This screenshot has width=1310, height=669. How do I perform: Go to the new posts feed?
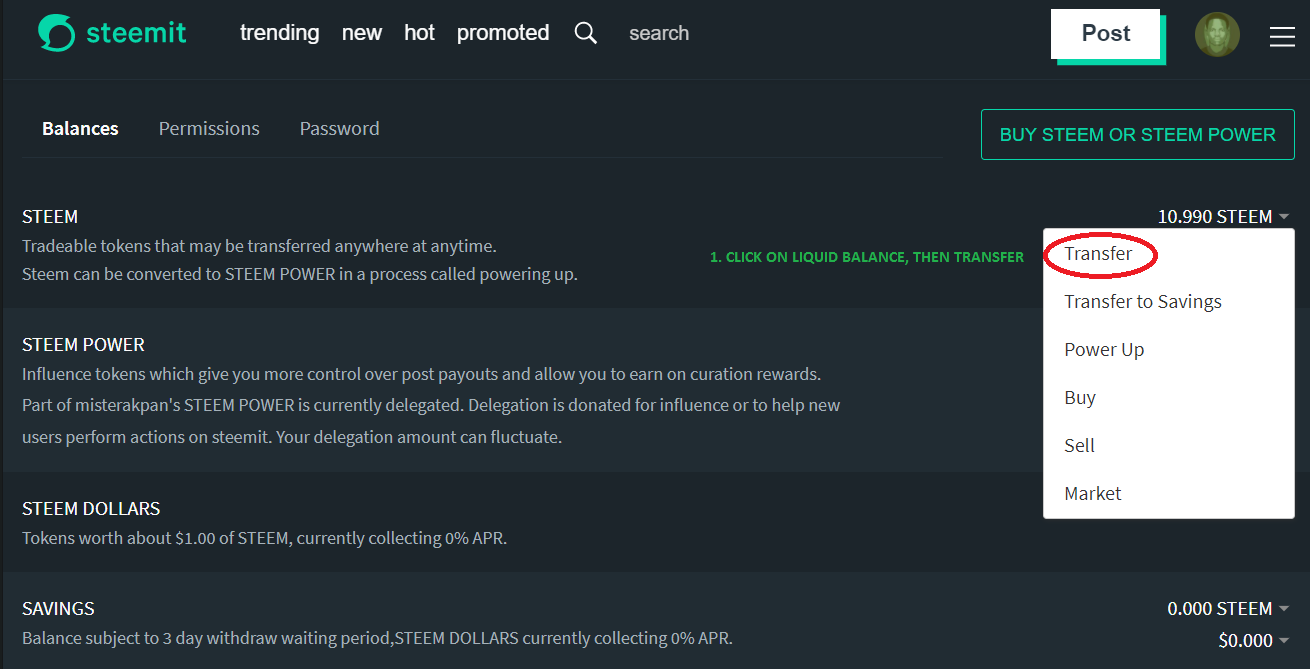(x=362, y=33)
